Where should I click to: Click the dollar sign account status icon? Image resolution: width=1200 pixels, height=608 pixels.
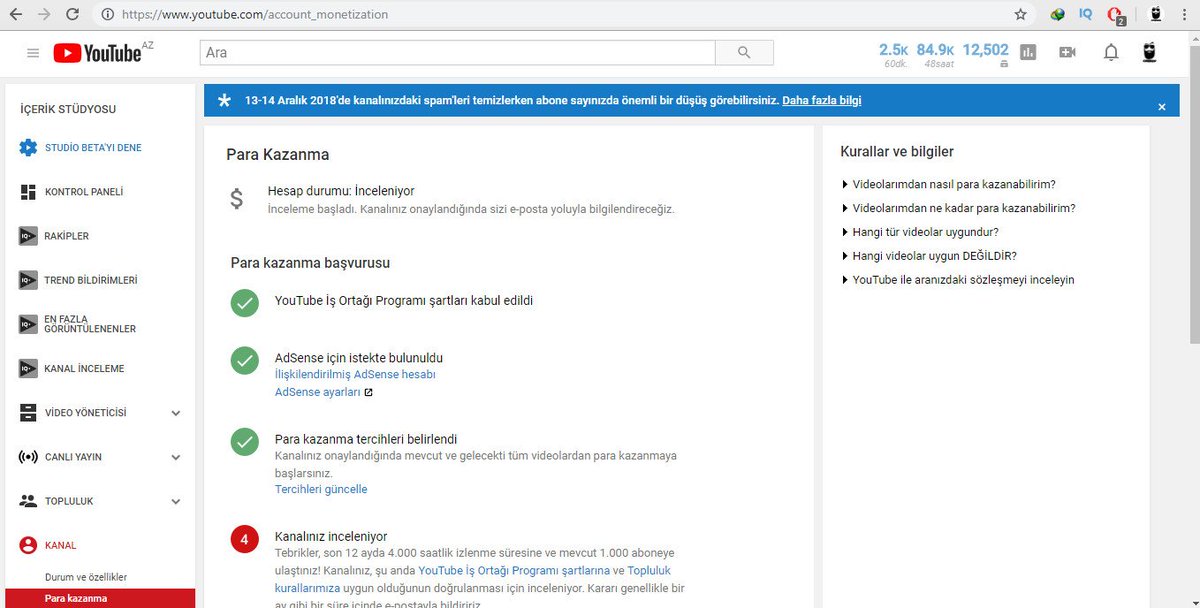(236, 199)
